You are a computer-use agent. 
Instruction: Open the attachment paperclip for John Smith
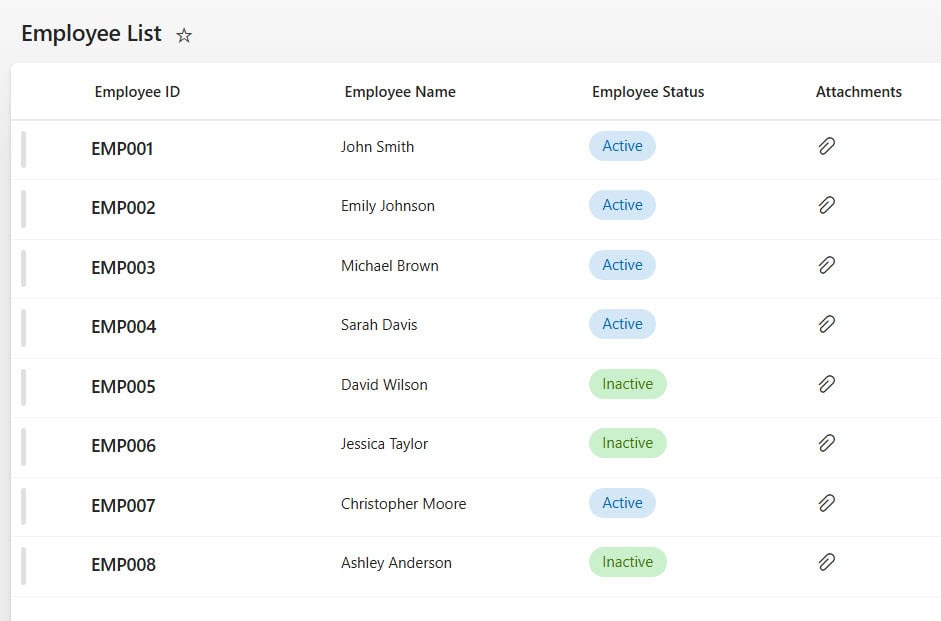[826, 146]
